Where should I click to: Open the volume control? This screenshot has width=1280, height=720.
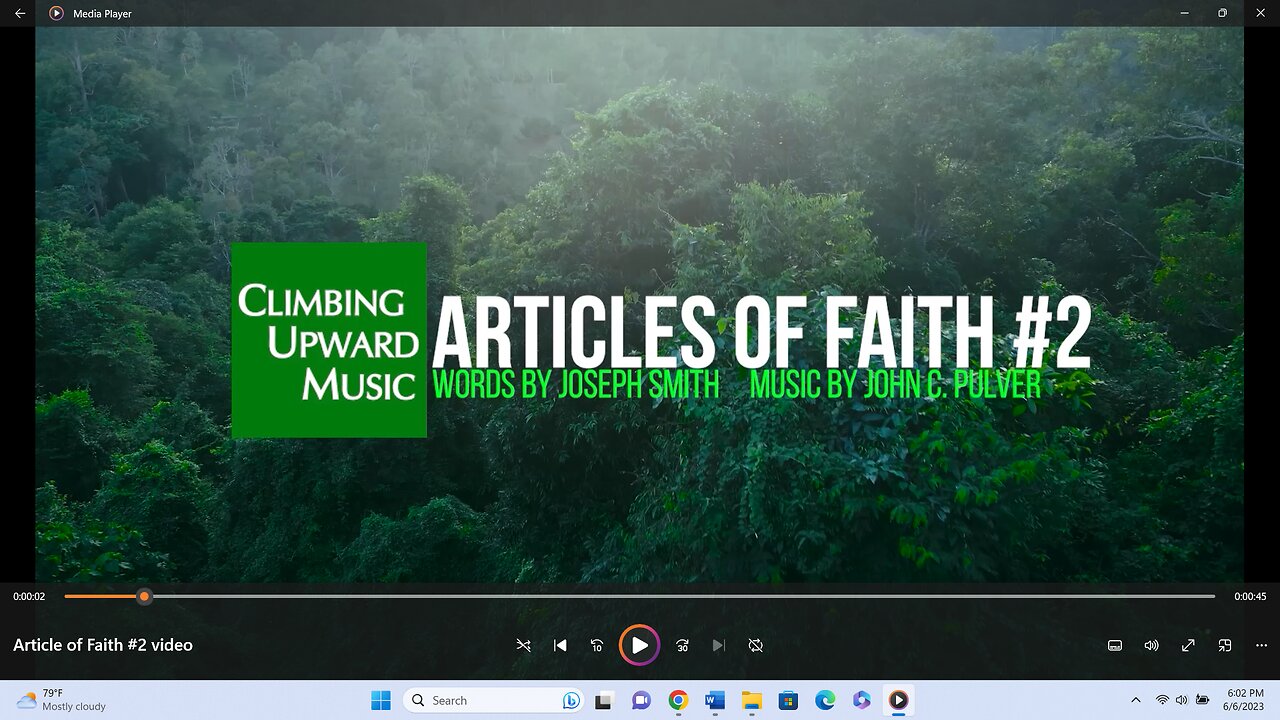tap(1151, 646)
